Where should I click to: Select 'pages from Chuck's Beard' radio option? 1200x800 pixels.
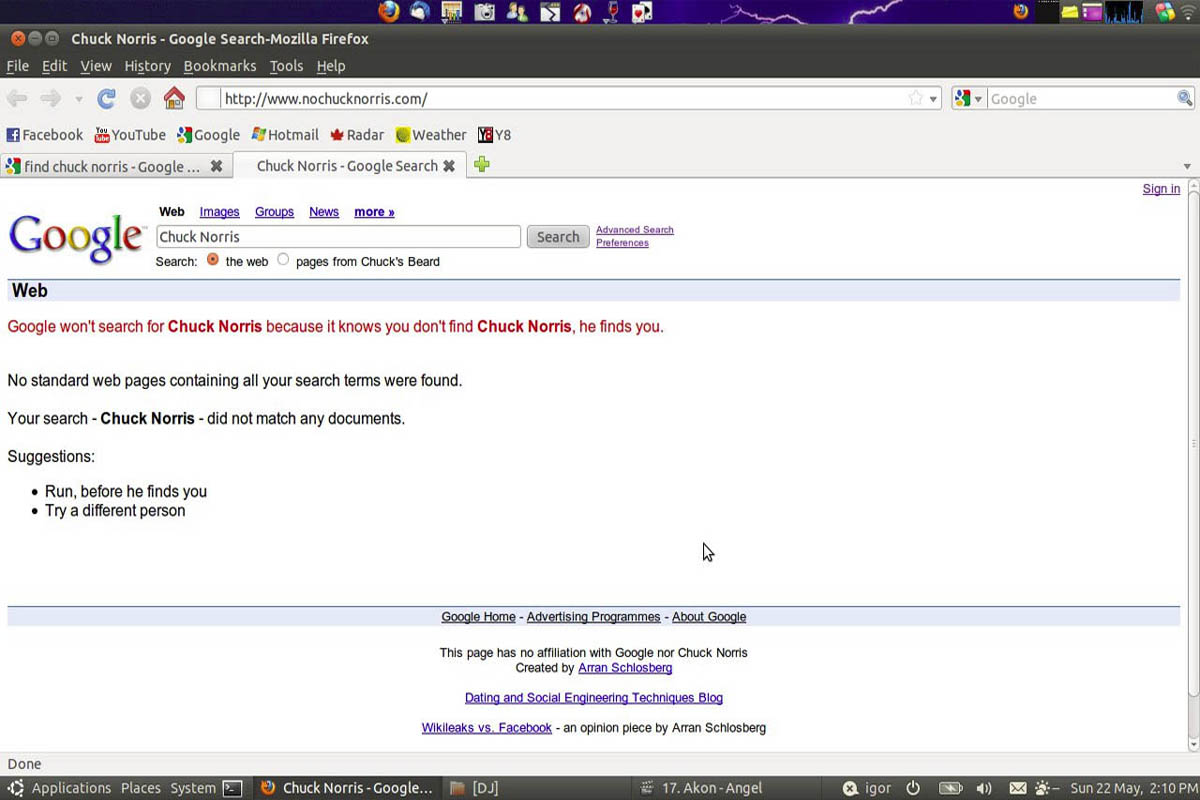click(x=283, y=260)
